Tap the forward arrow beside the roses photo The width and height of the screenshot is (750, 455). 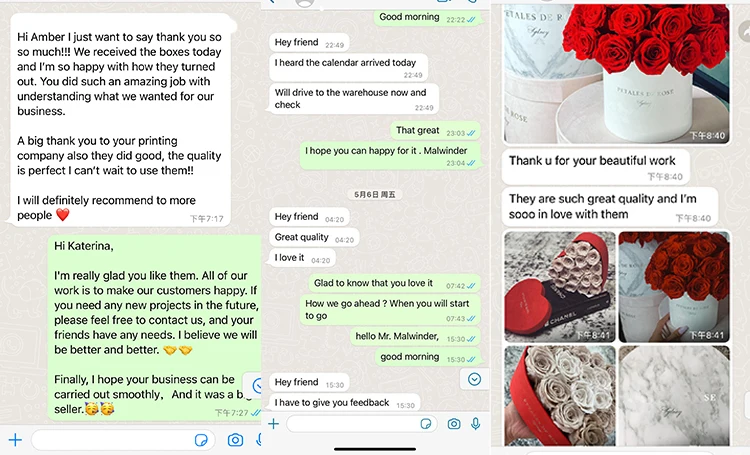pos(744,32)
